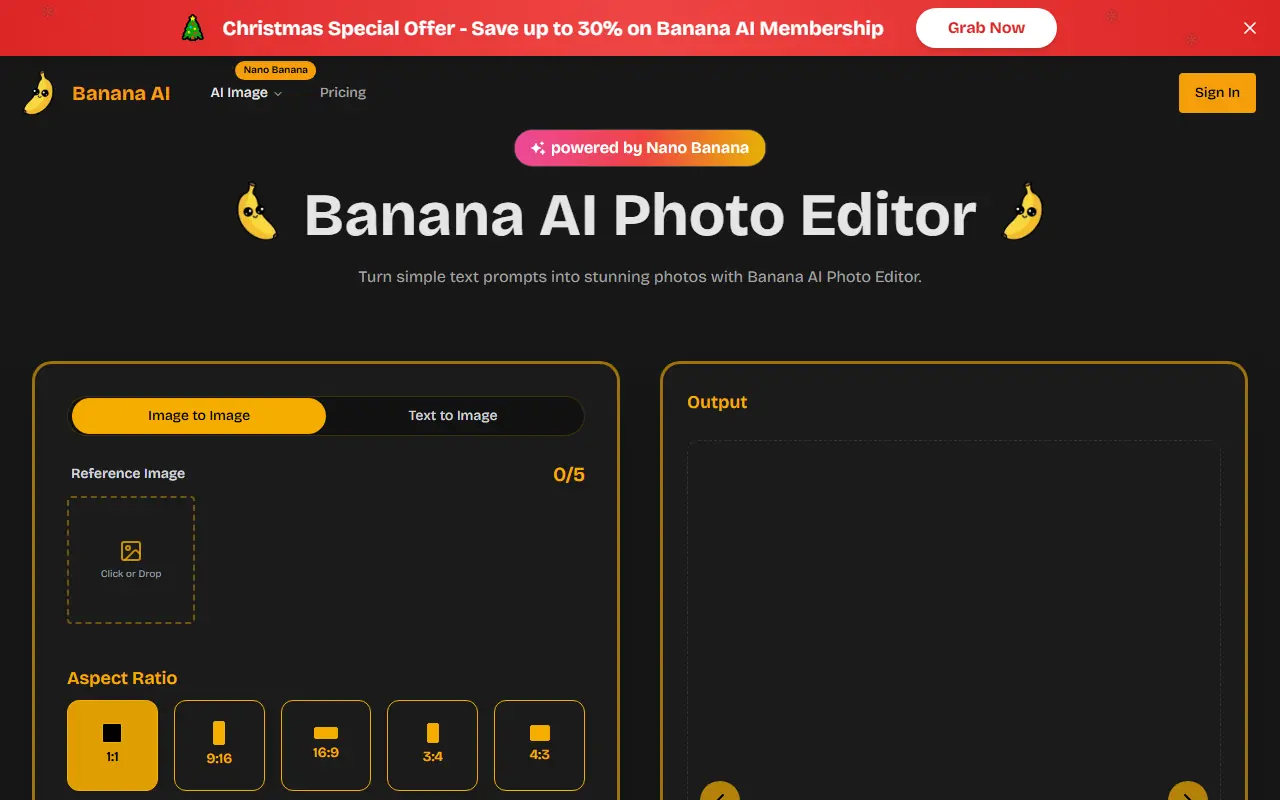Viewport: 1280px width, 800px height.
Task: Switch aspect ratio back to square 1:1
Action: [112, 745]
